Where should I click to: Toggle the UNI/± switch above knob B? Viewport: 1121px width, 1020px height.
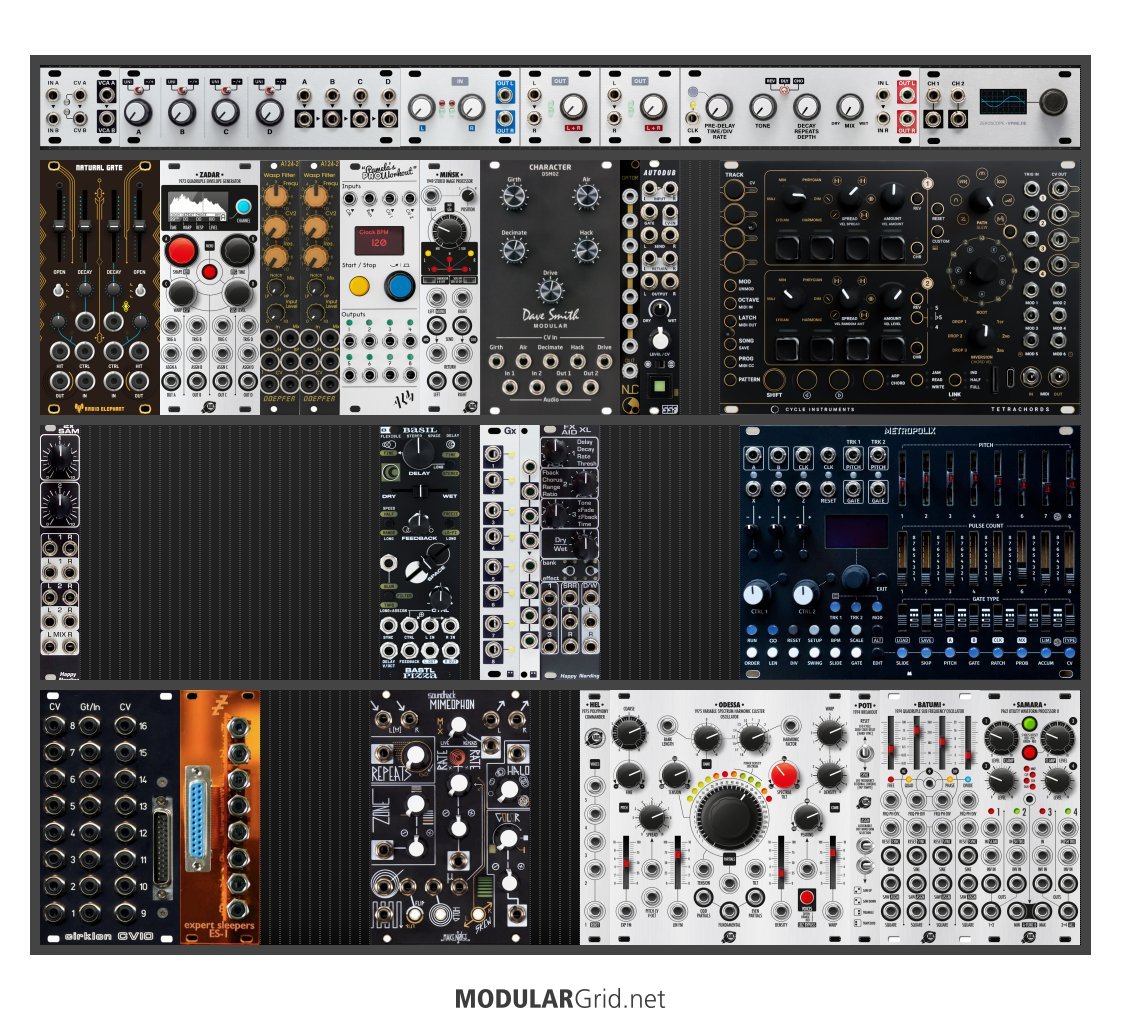182,91
